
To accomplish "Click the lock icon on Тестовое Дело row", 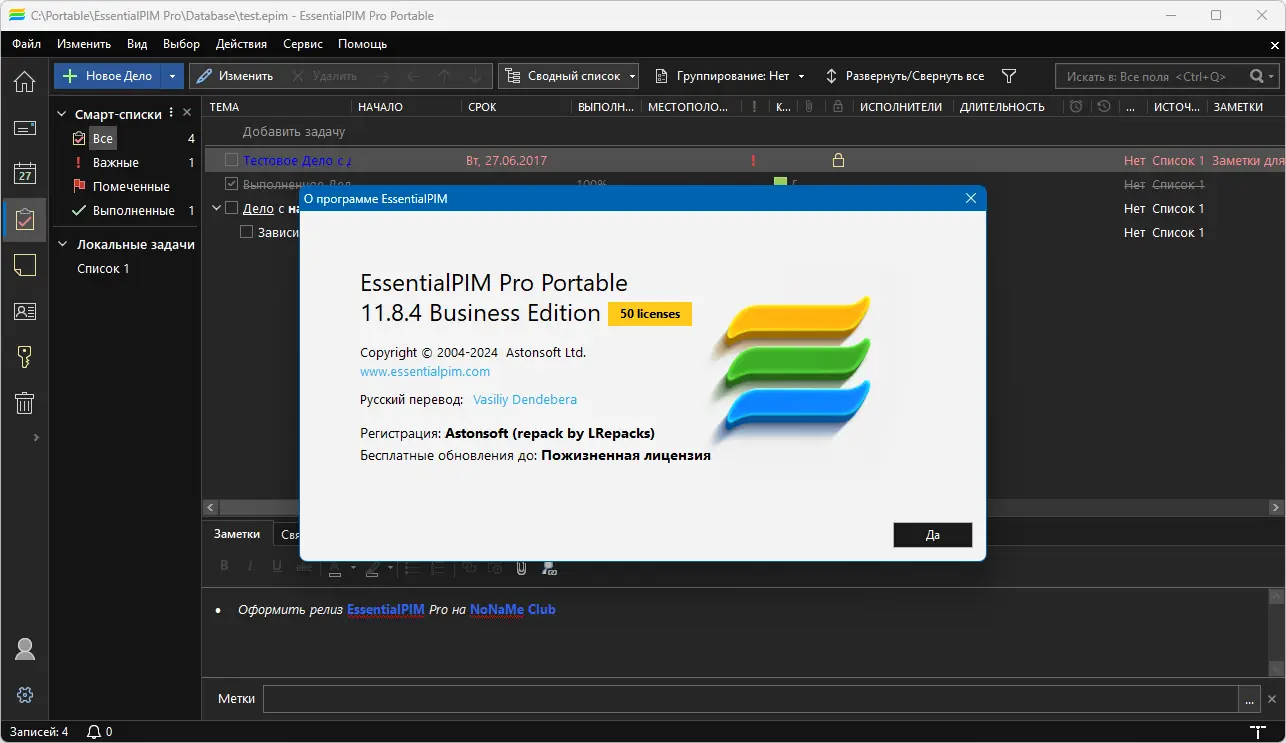I will coord(838,160).
